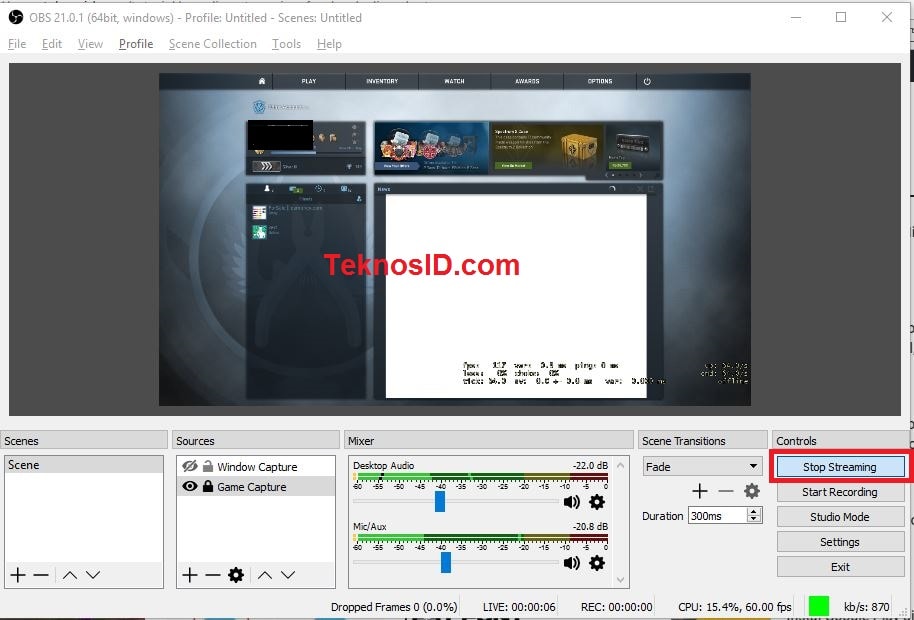The height and width of the screenshot is (620, 914).
Task: Mute Desktop Audio speaker icon
Action: pos(572,502)
